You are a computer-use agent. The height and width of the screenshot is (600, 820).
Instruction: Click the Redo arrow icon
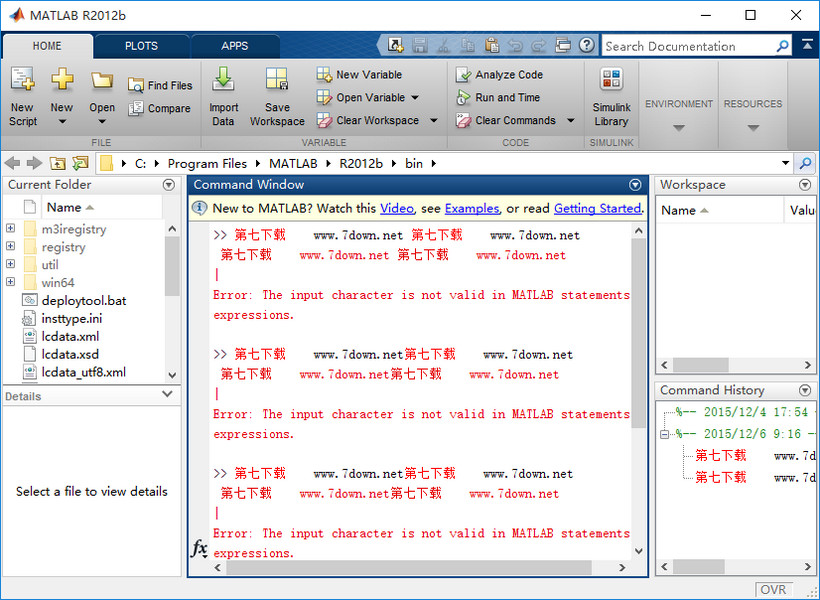(x=539, y=46)
